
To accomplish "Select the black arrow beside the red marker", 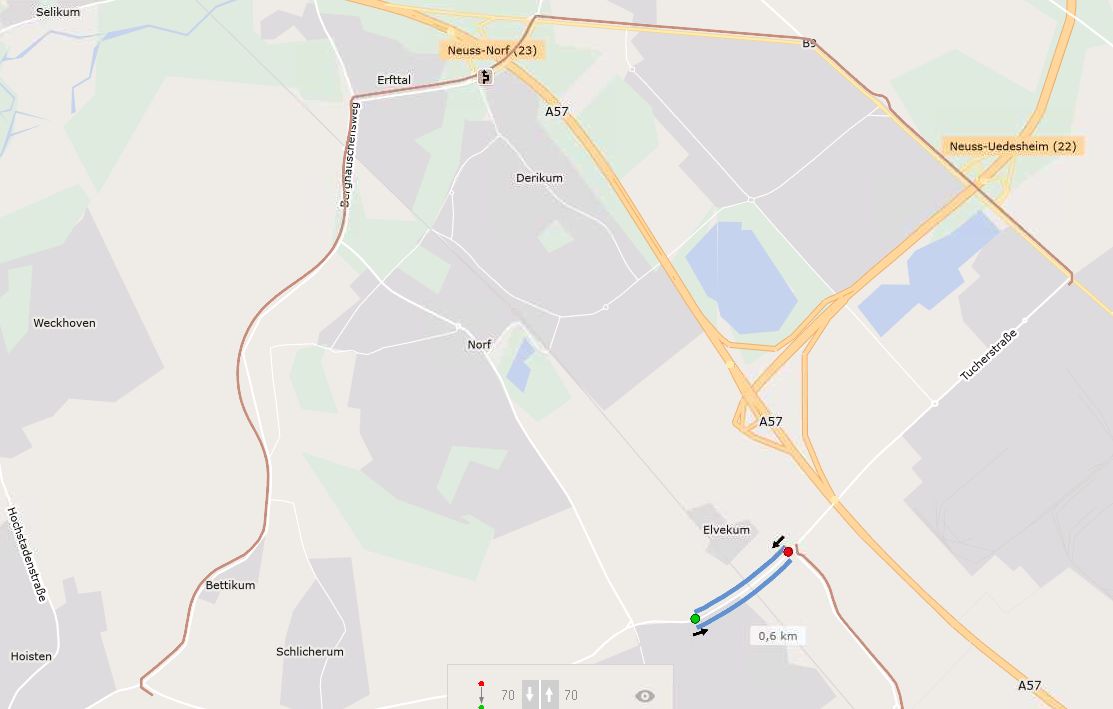I will (778, 542).
